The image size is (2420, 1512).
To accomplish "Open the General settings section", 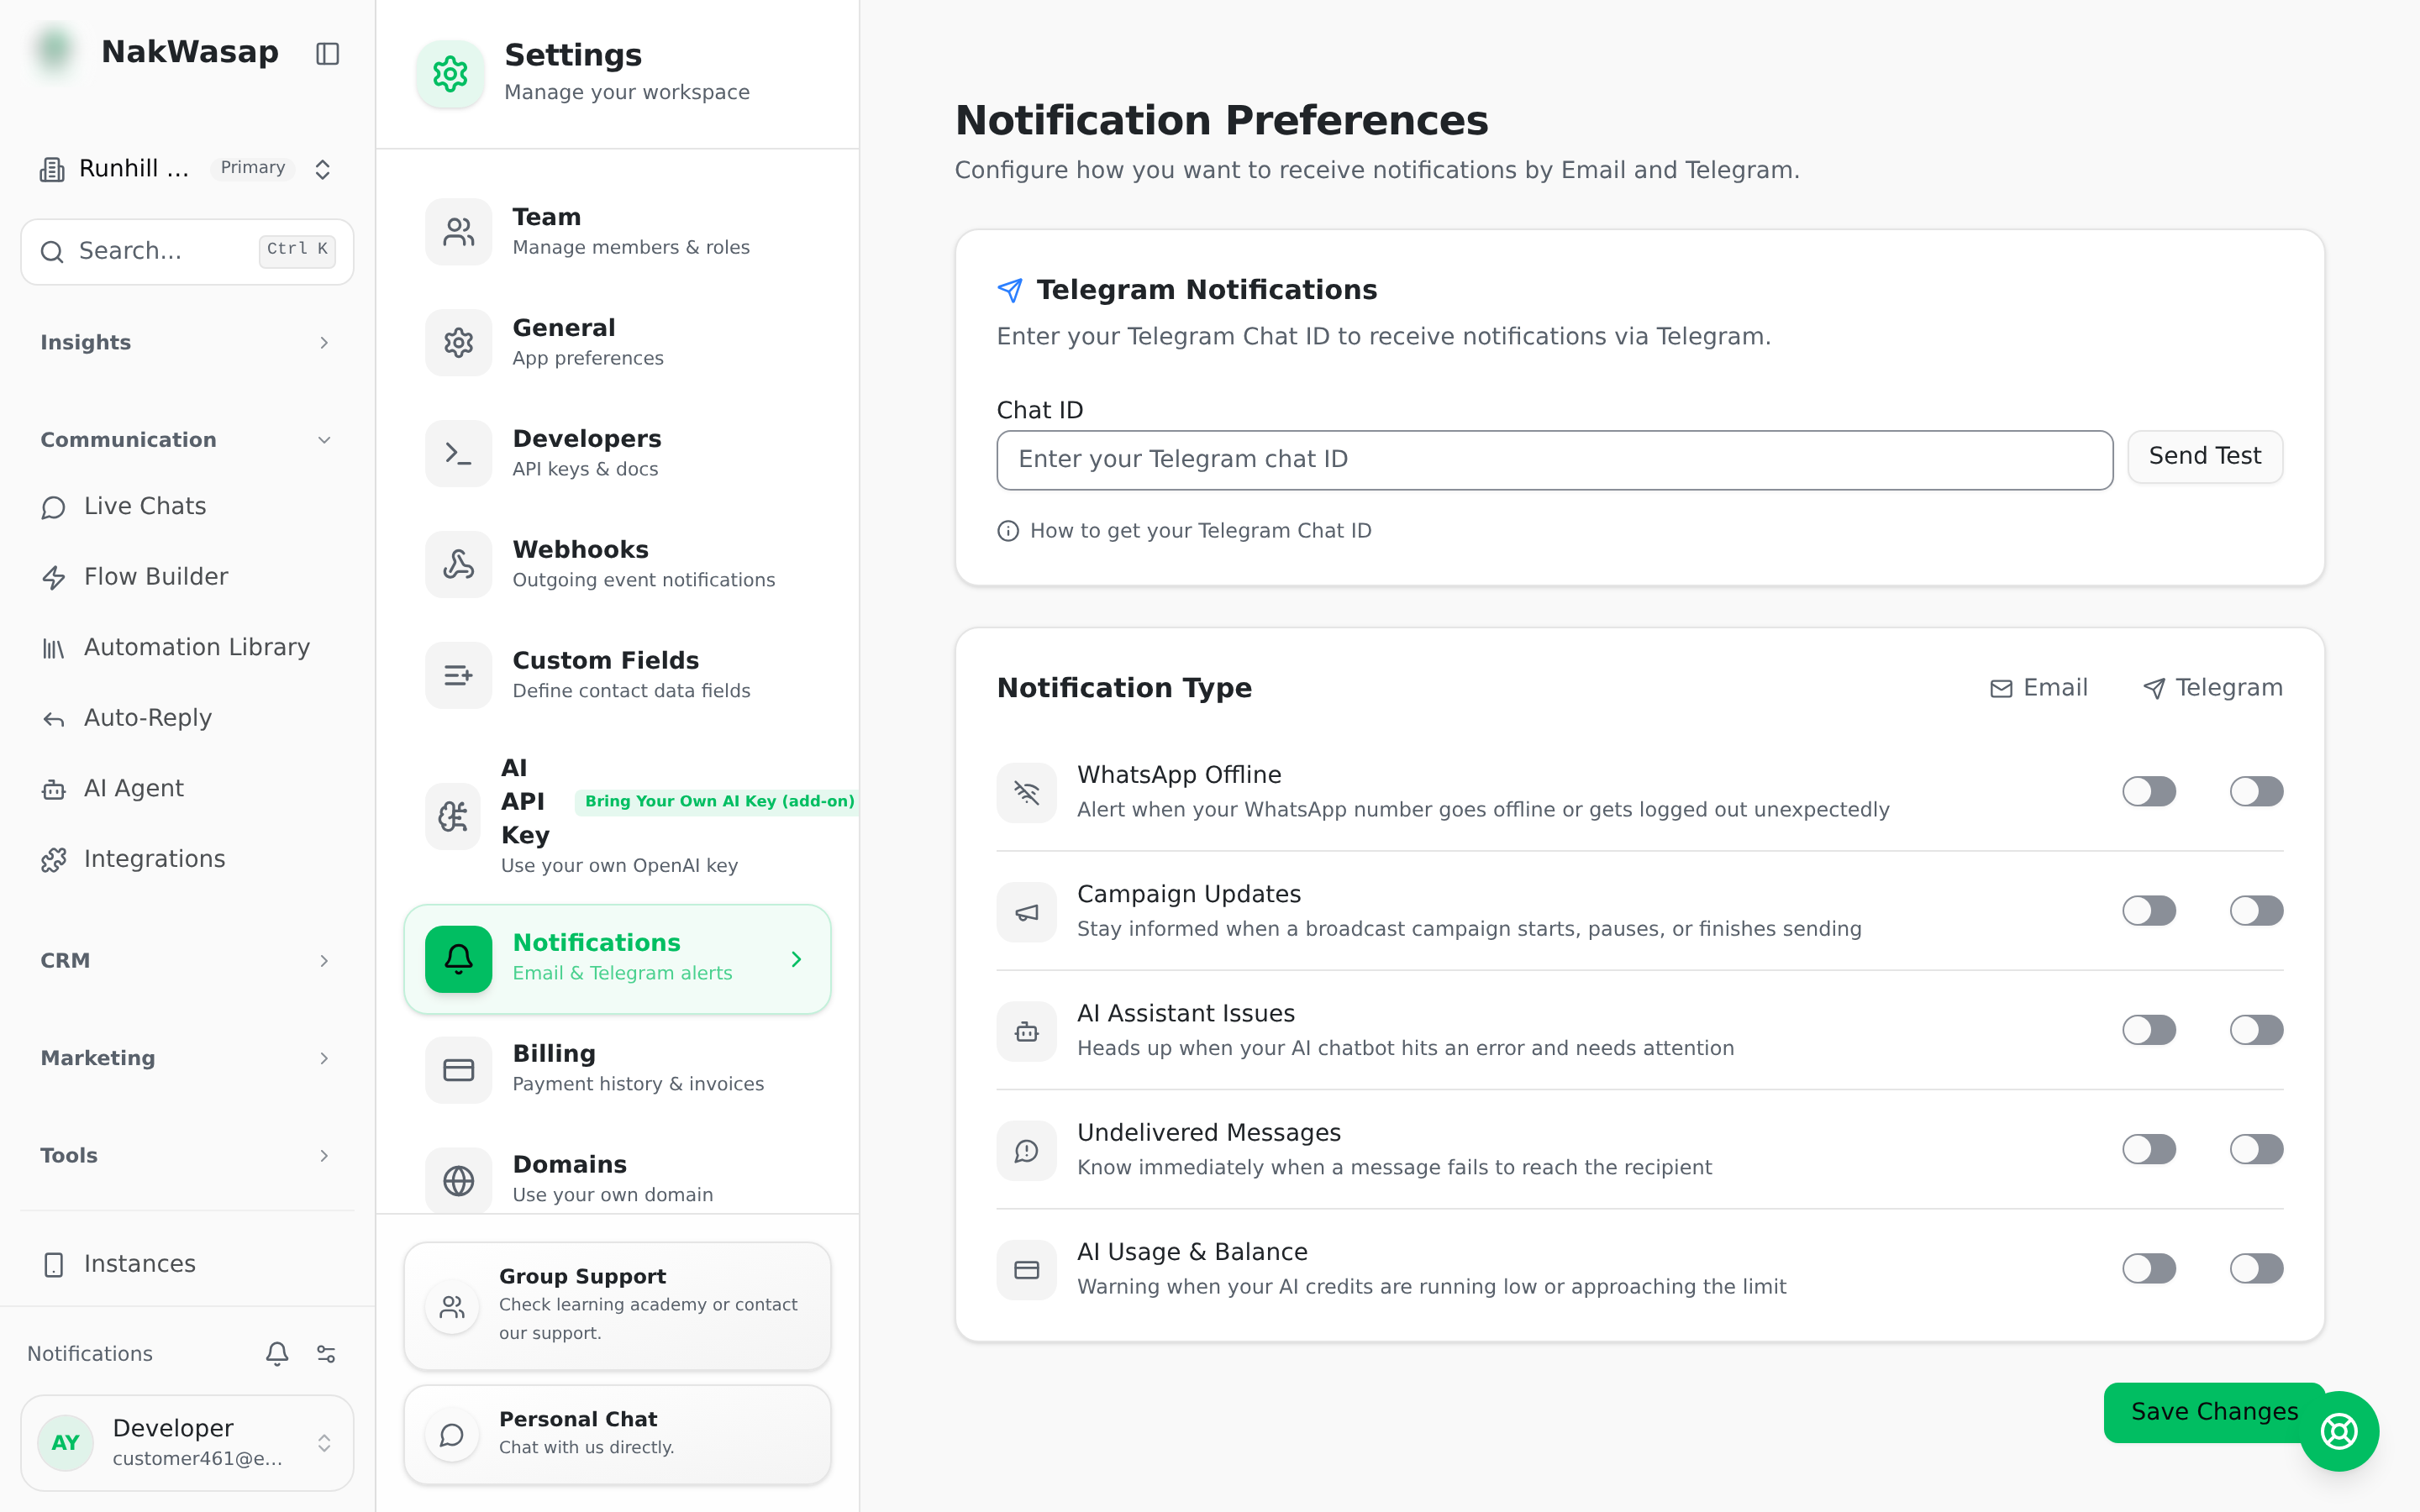I will (x=618, y=343).
